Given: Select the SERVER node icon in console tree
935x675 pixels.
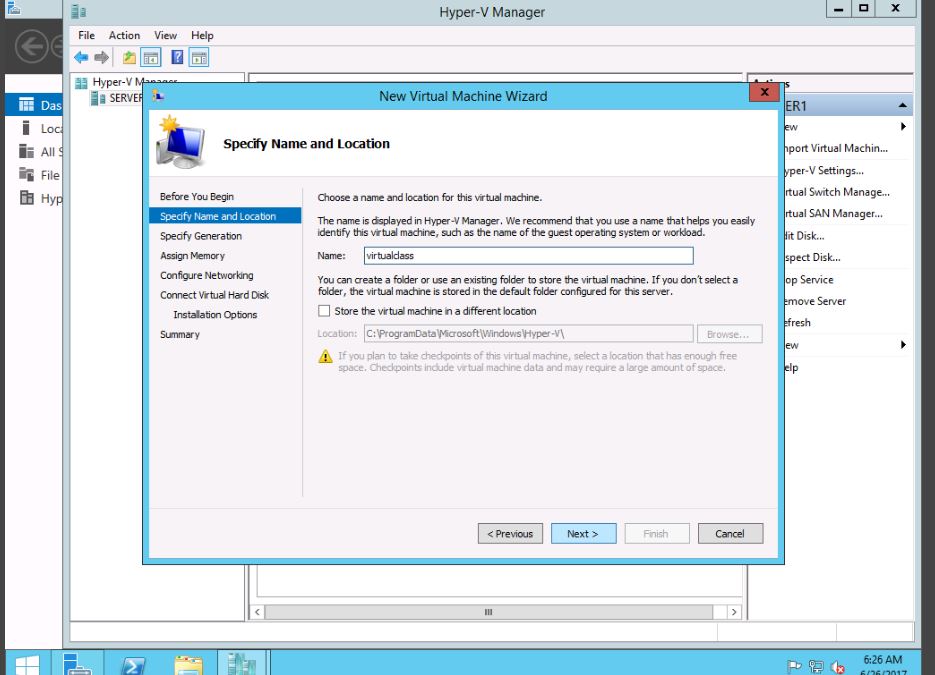Looking at the screenshot, I should (x=98, y=98).
